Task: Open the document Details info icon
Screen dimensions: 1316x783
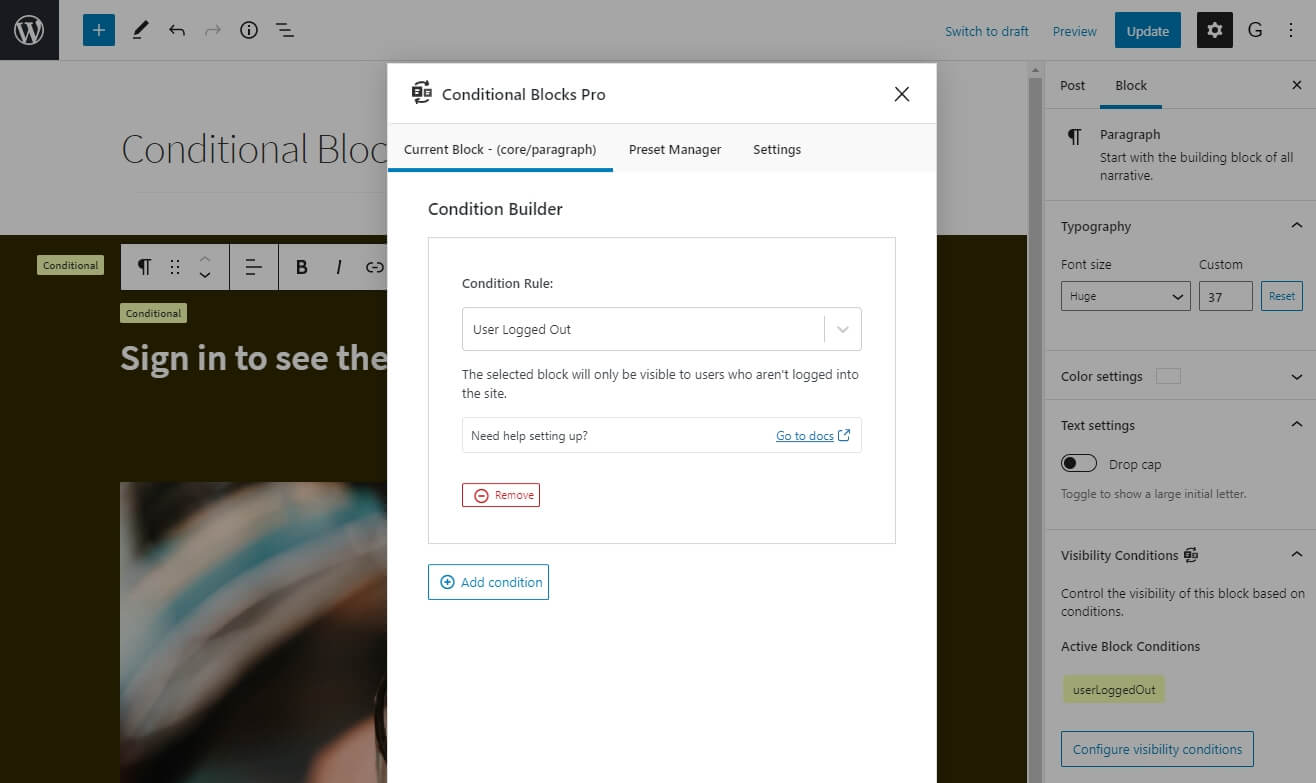Action: pyautogui.click(x=249, y=30)
